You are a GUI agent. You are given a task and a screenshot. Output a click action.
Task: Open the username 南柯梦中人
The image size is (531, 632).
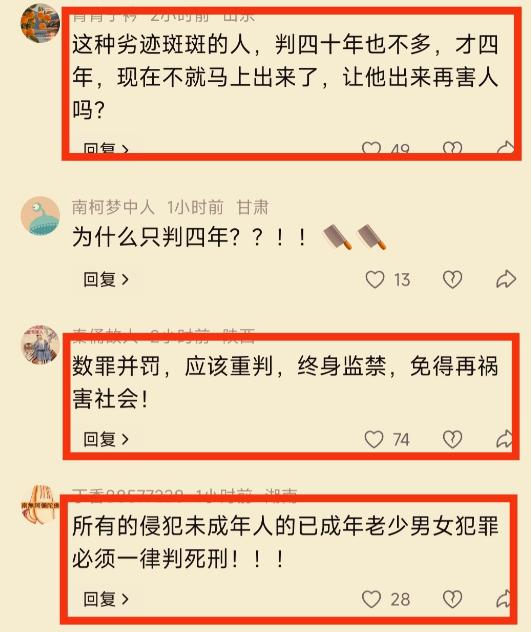113,207
